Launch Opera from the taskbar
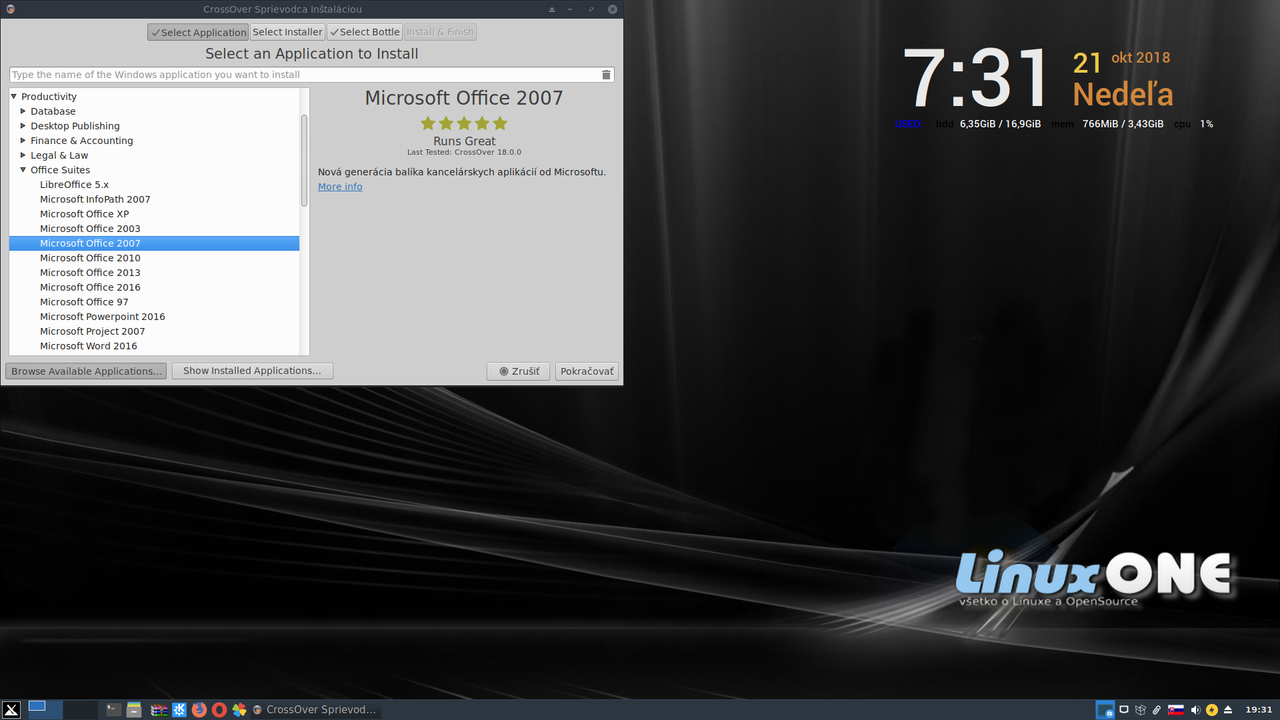The height and width of the screenshot is (720, 1280). point(219,710)
